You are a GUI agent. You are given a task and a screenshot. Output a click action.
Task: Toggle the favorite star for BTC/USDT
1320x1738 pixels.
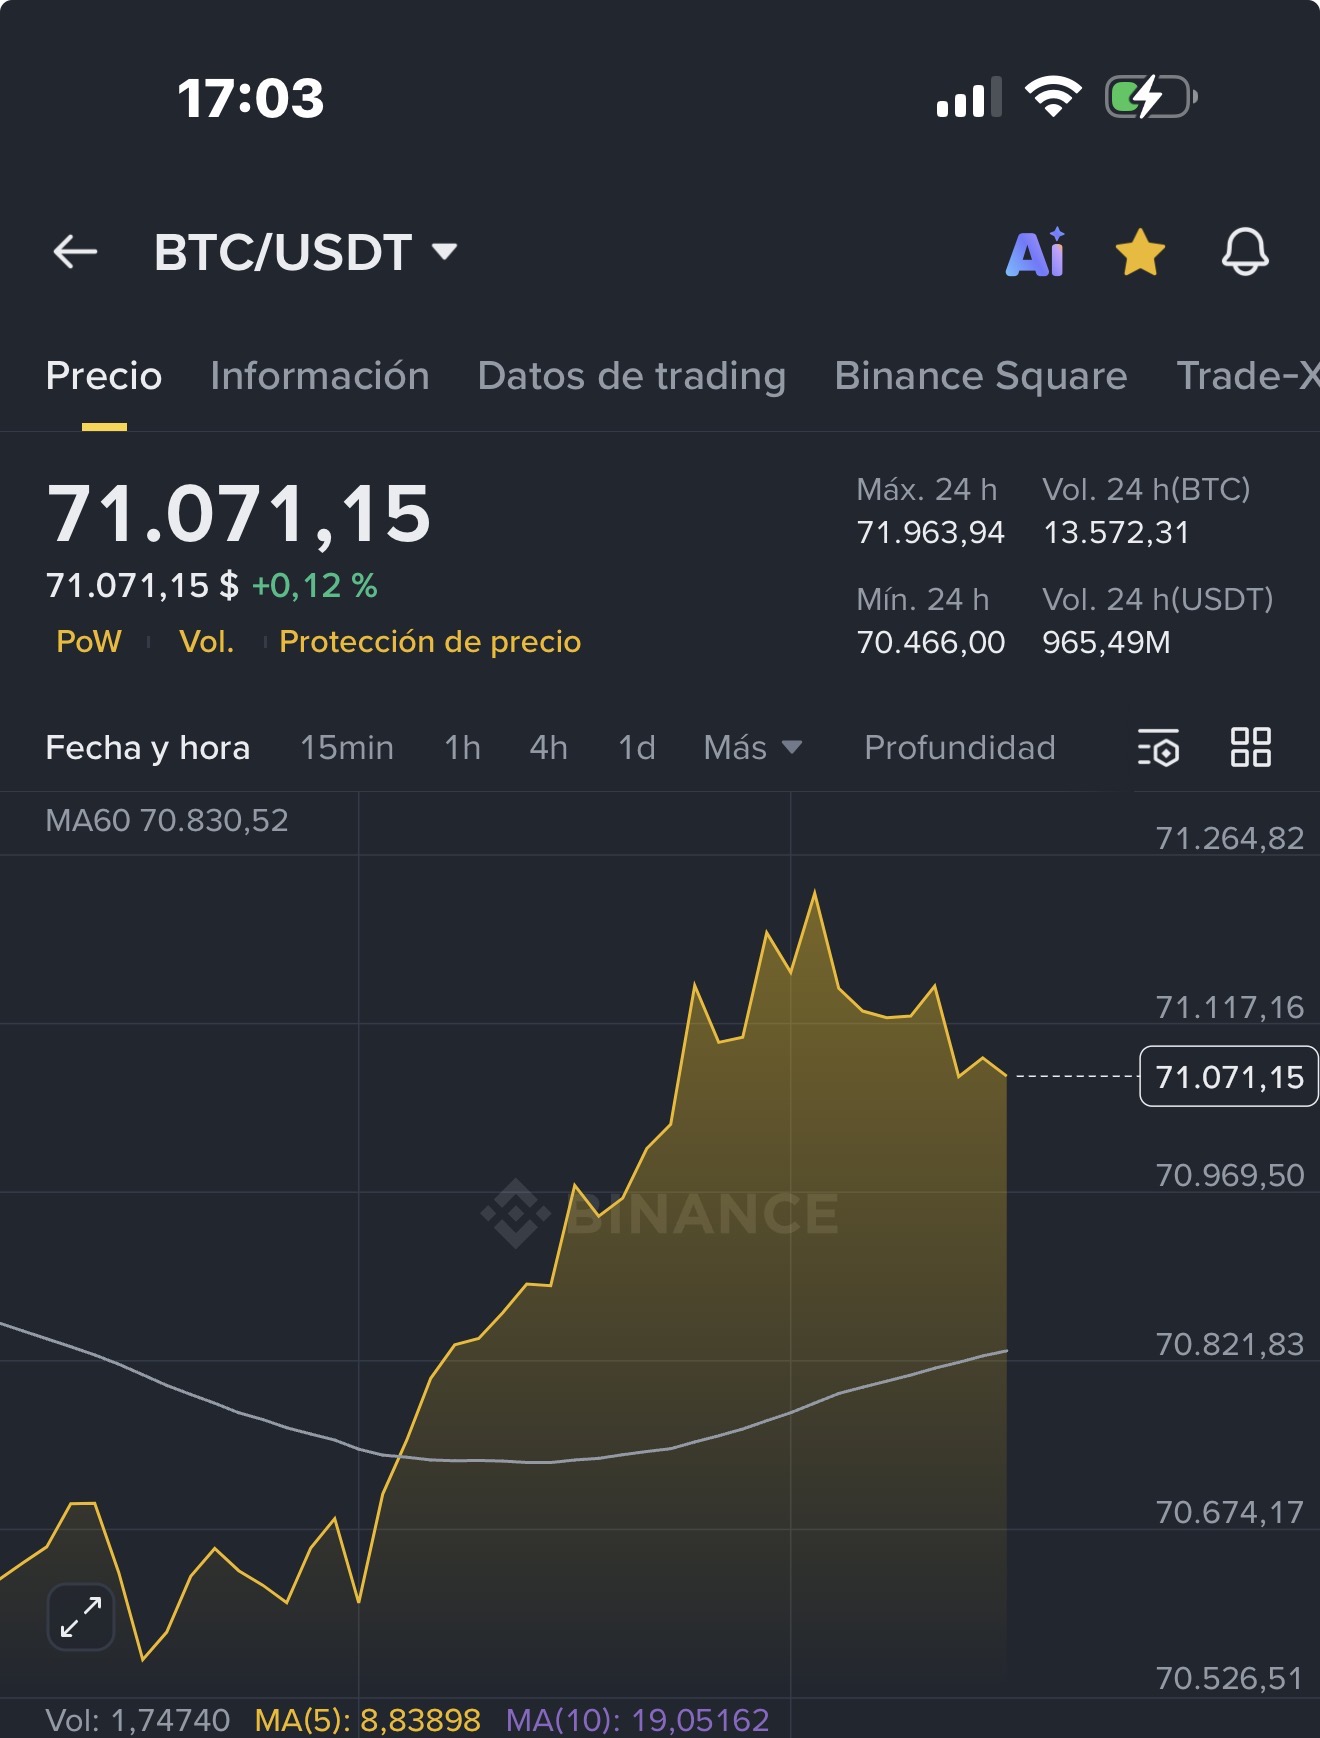[1140, 252]
